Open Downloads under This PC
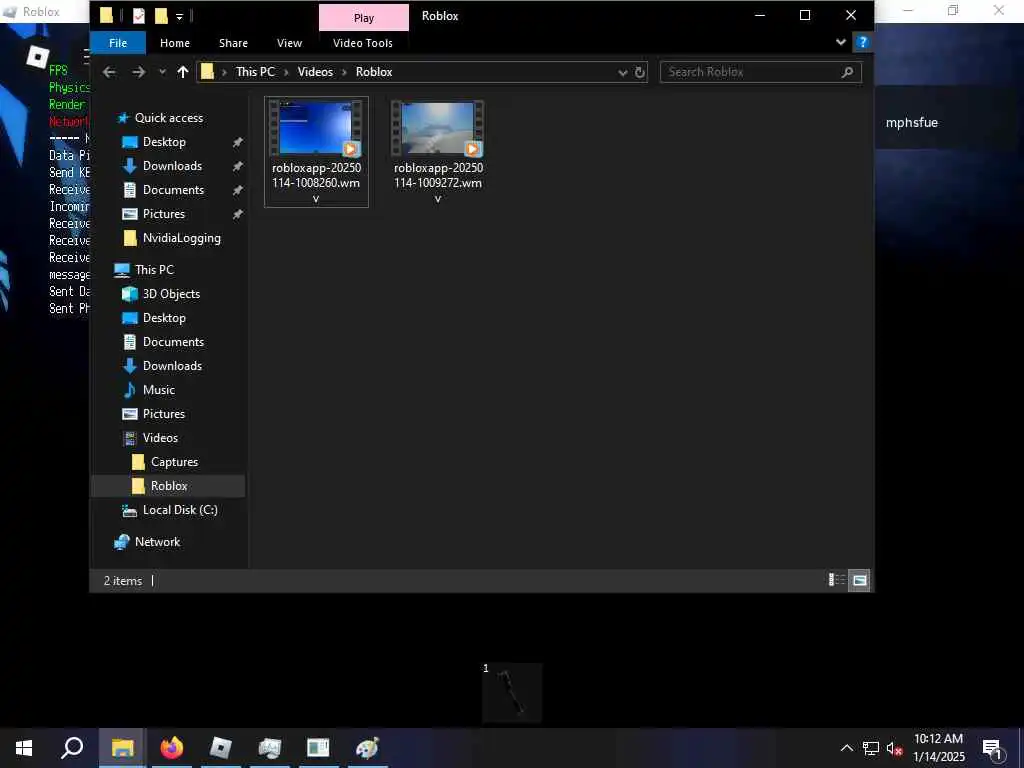Screen dimensions: 1024x768 tap(172, 366)
